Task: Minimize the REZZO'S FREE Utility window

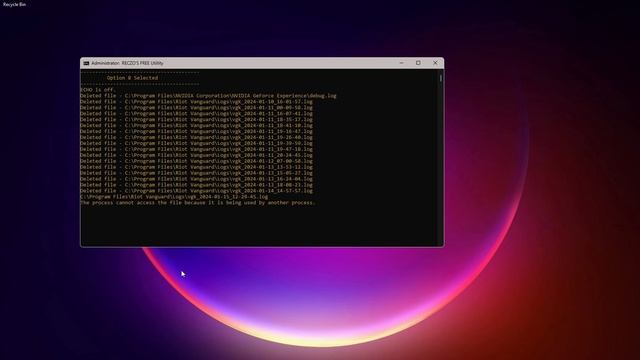Action: [x=401, y=63]
